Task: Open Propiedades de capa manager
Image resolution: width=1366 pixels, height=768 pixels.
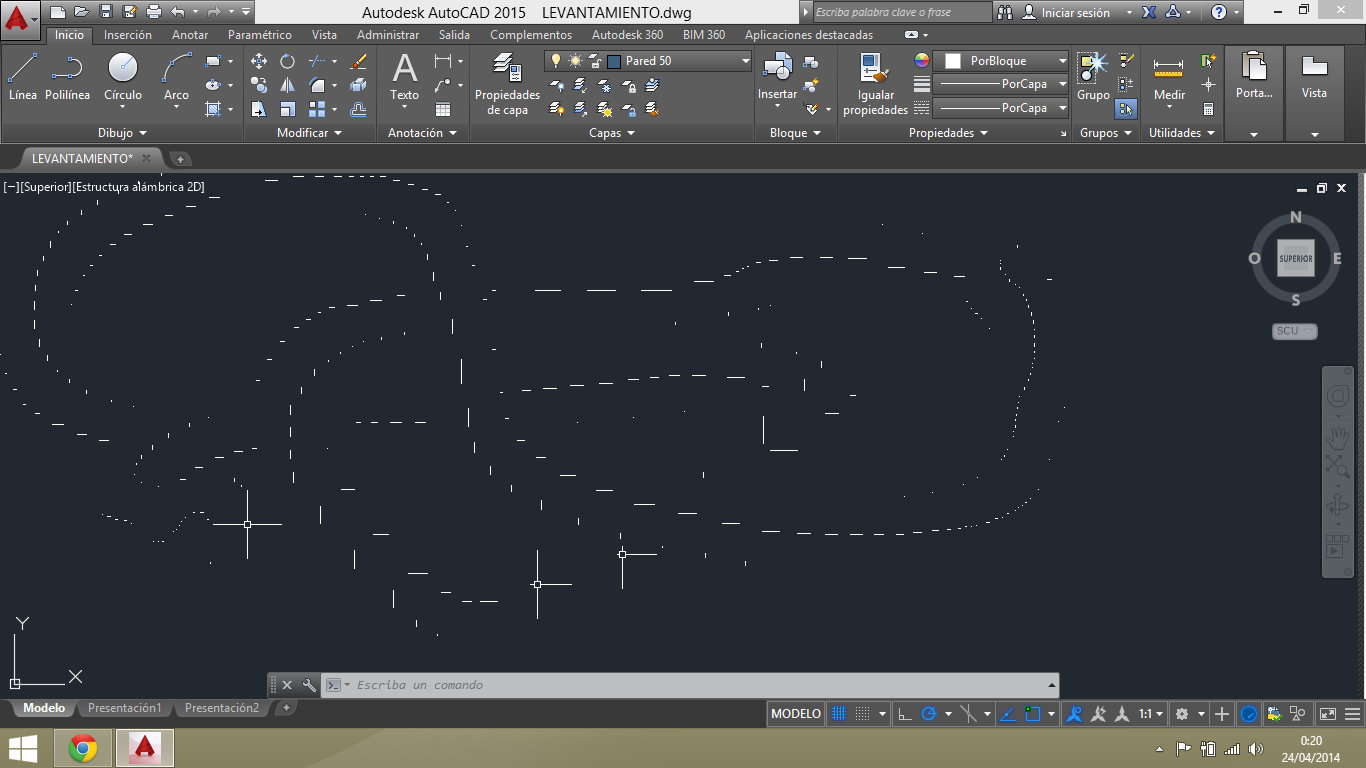Action: coord(507,84)
